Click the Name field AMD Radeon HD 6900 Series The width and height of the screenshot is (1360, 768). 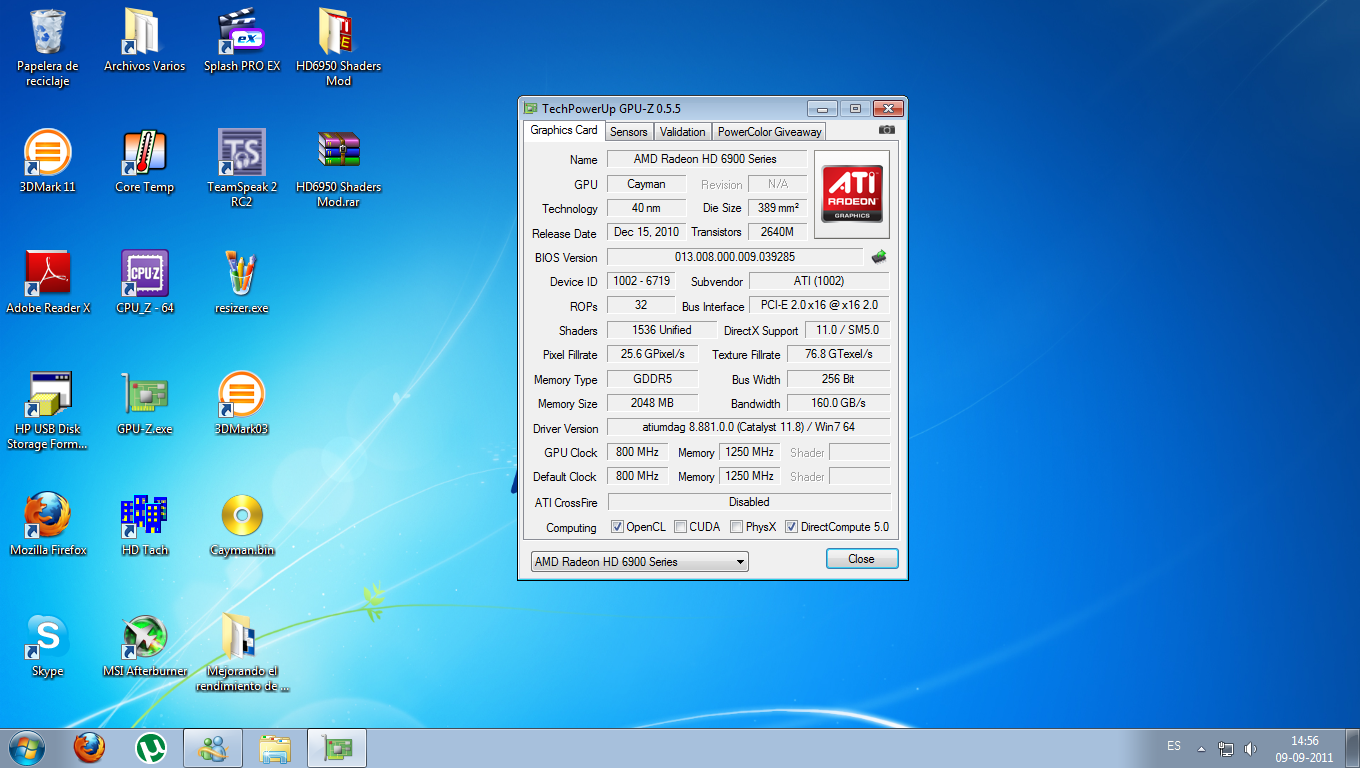tap(706, 159)
